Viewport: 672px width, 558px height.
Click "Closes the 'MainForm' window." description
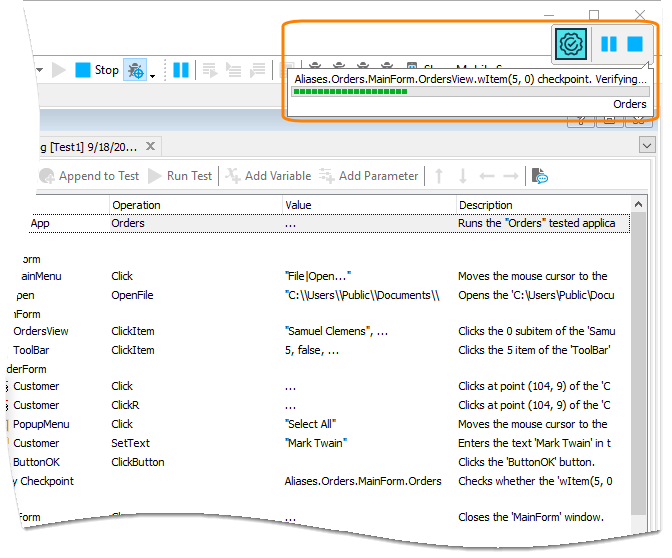tap(531, 517)
